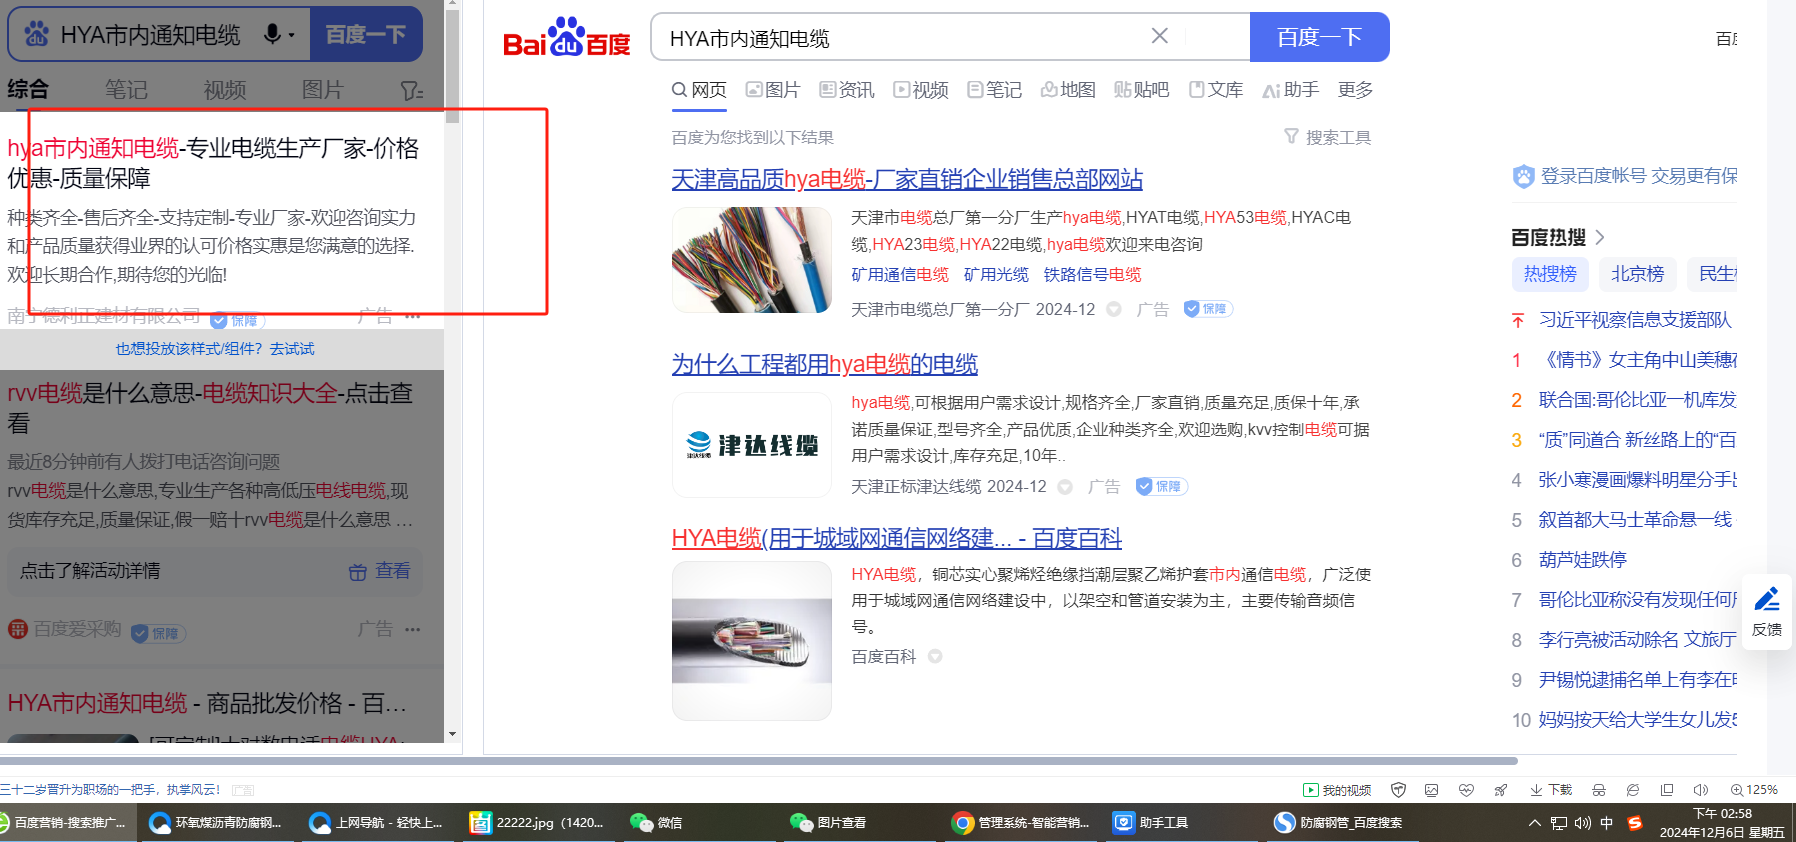The height and width of the screenshot is (842, 1796).
Task: Open 我的视频 in the browser status bar
Action: [x=1337, y=790]
